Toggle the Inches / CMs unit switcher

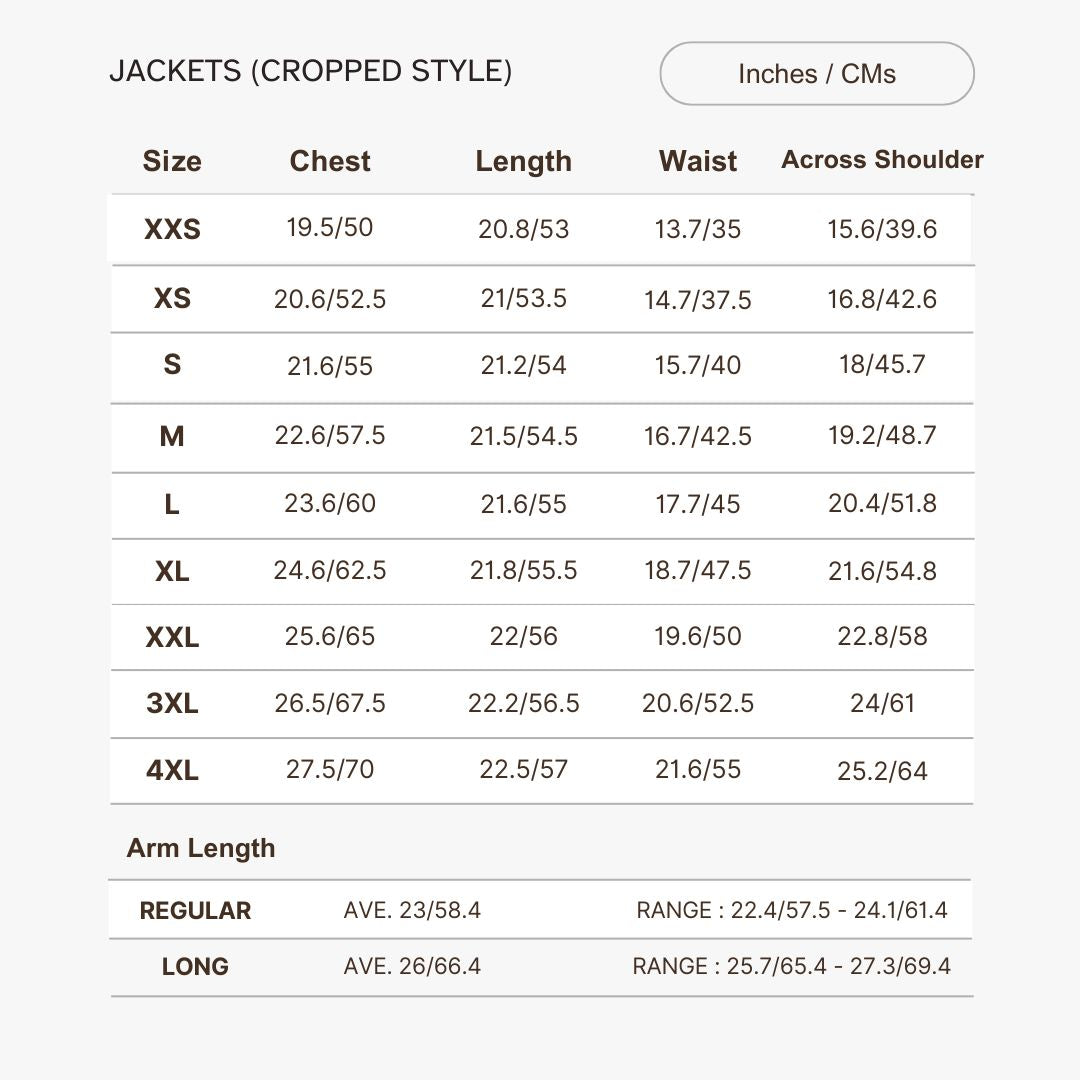[x=816, y=73]
